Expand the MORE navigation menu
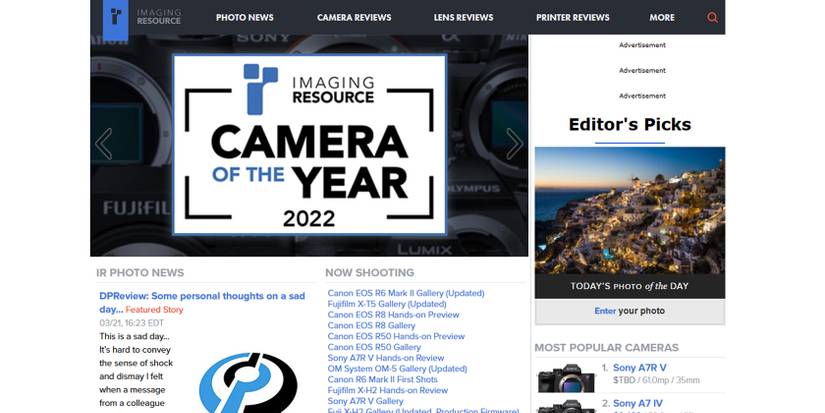825x413 pixels. (661, 17)
